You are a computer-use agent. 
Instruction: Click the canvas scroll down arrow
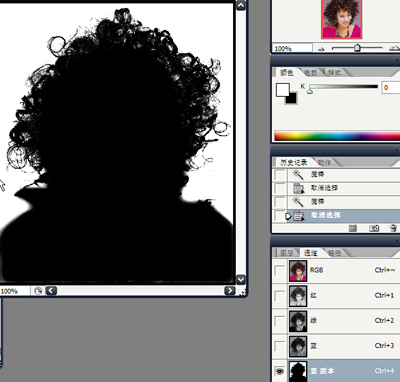[241, 279]
